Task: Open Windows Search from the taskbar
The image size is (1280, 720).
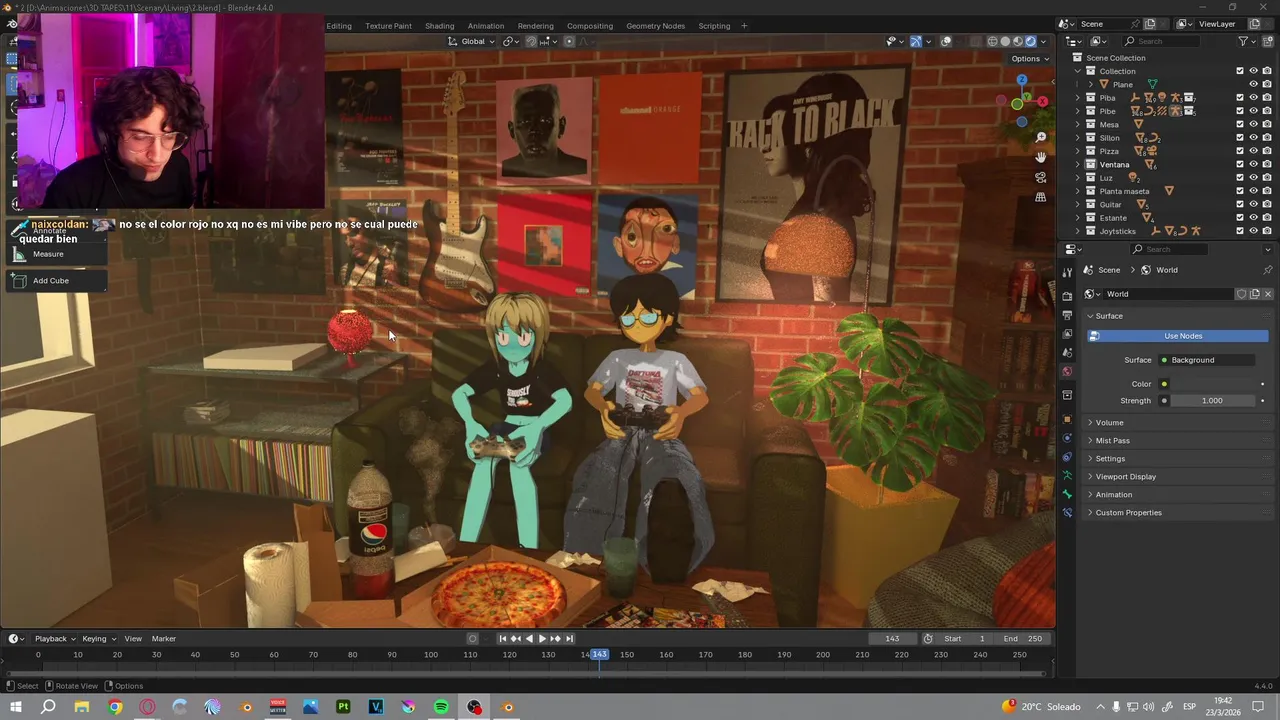Action: click(x=48, y=707)
